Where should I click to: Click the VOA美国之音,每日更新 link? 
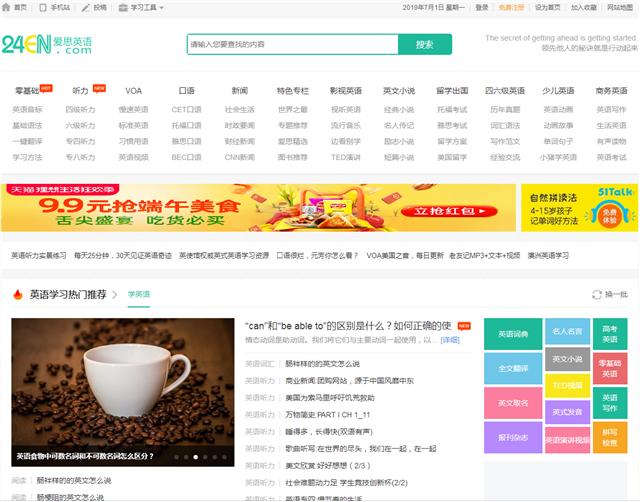[x=405, y=255]
